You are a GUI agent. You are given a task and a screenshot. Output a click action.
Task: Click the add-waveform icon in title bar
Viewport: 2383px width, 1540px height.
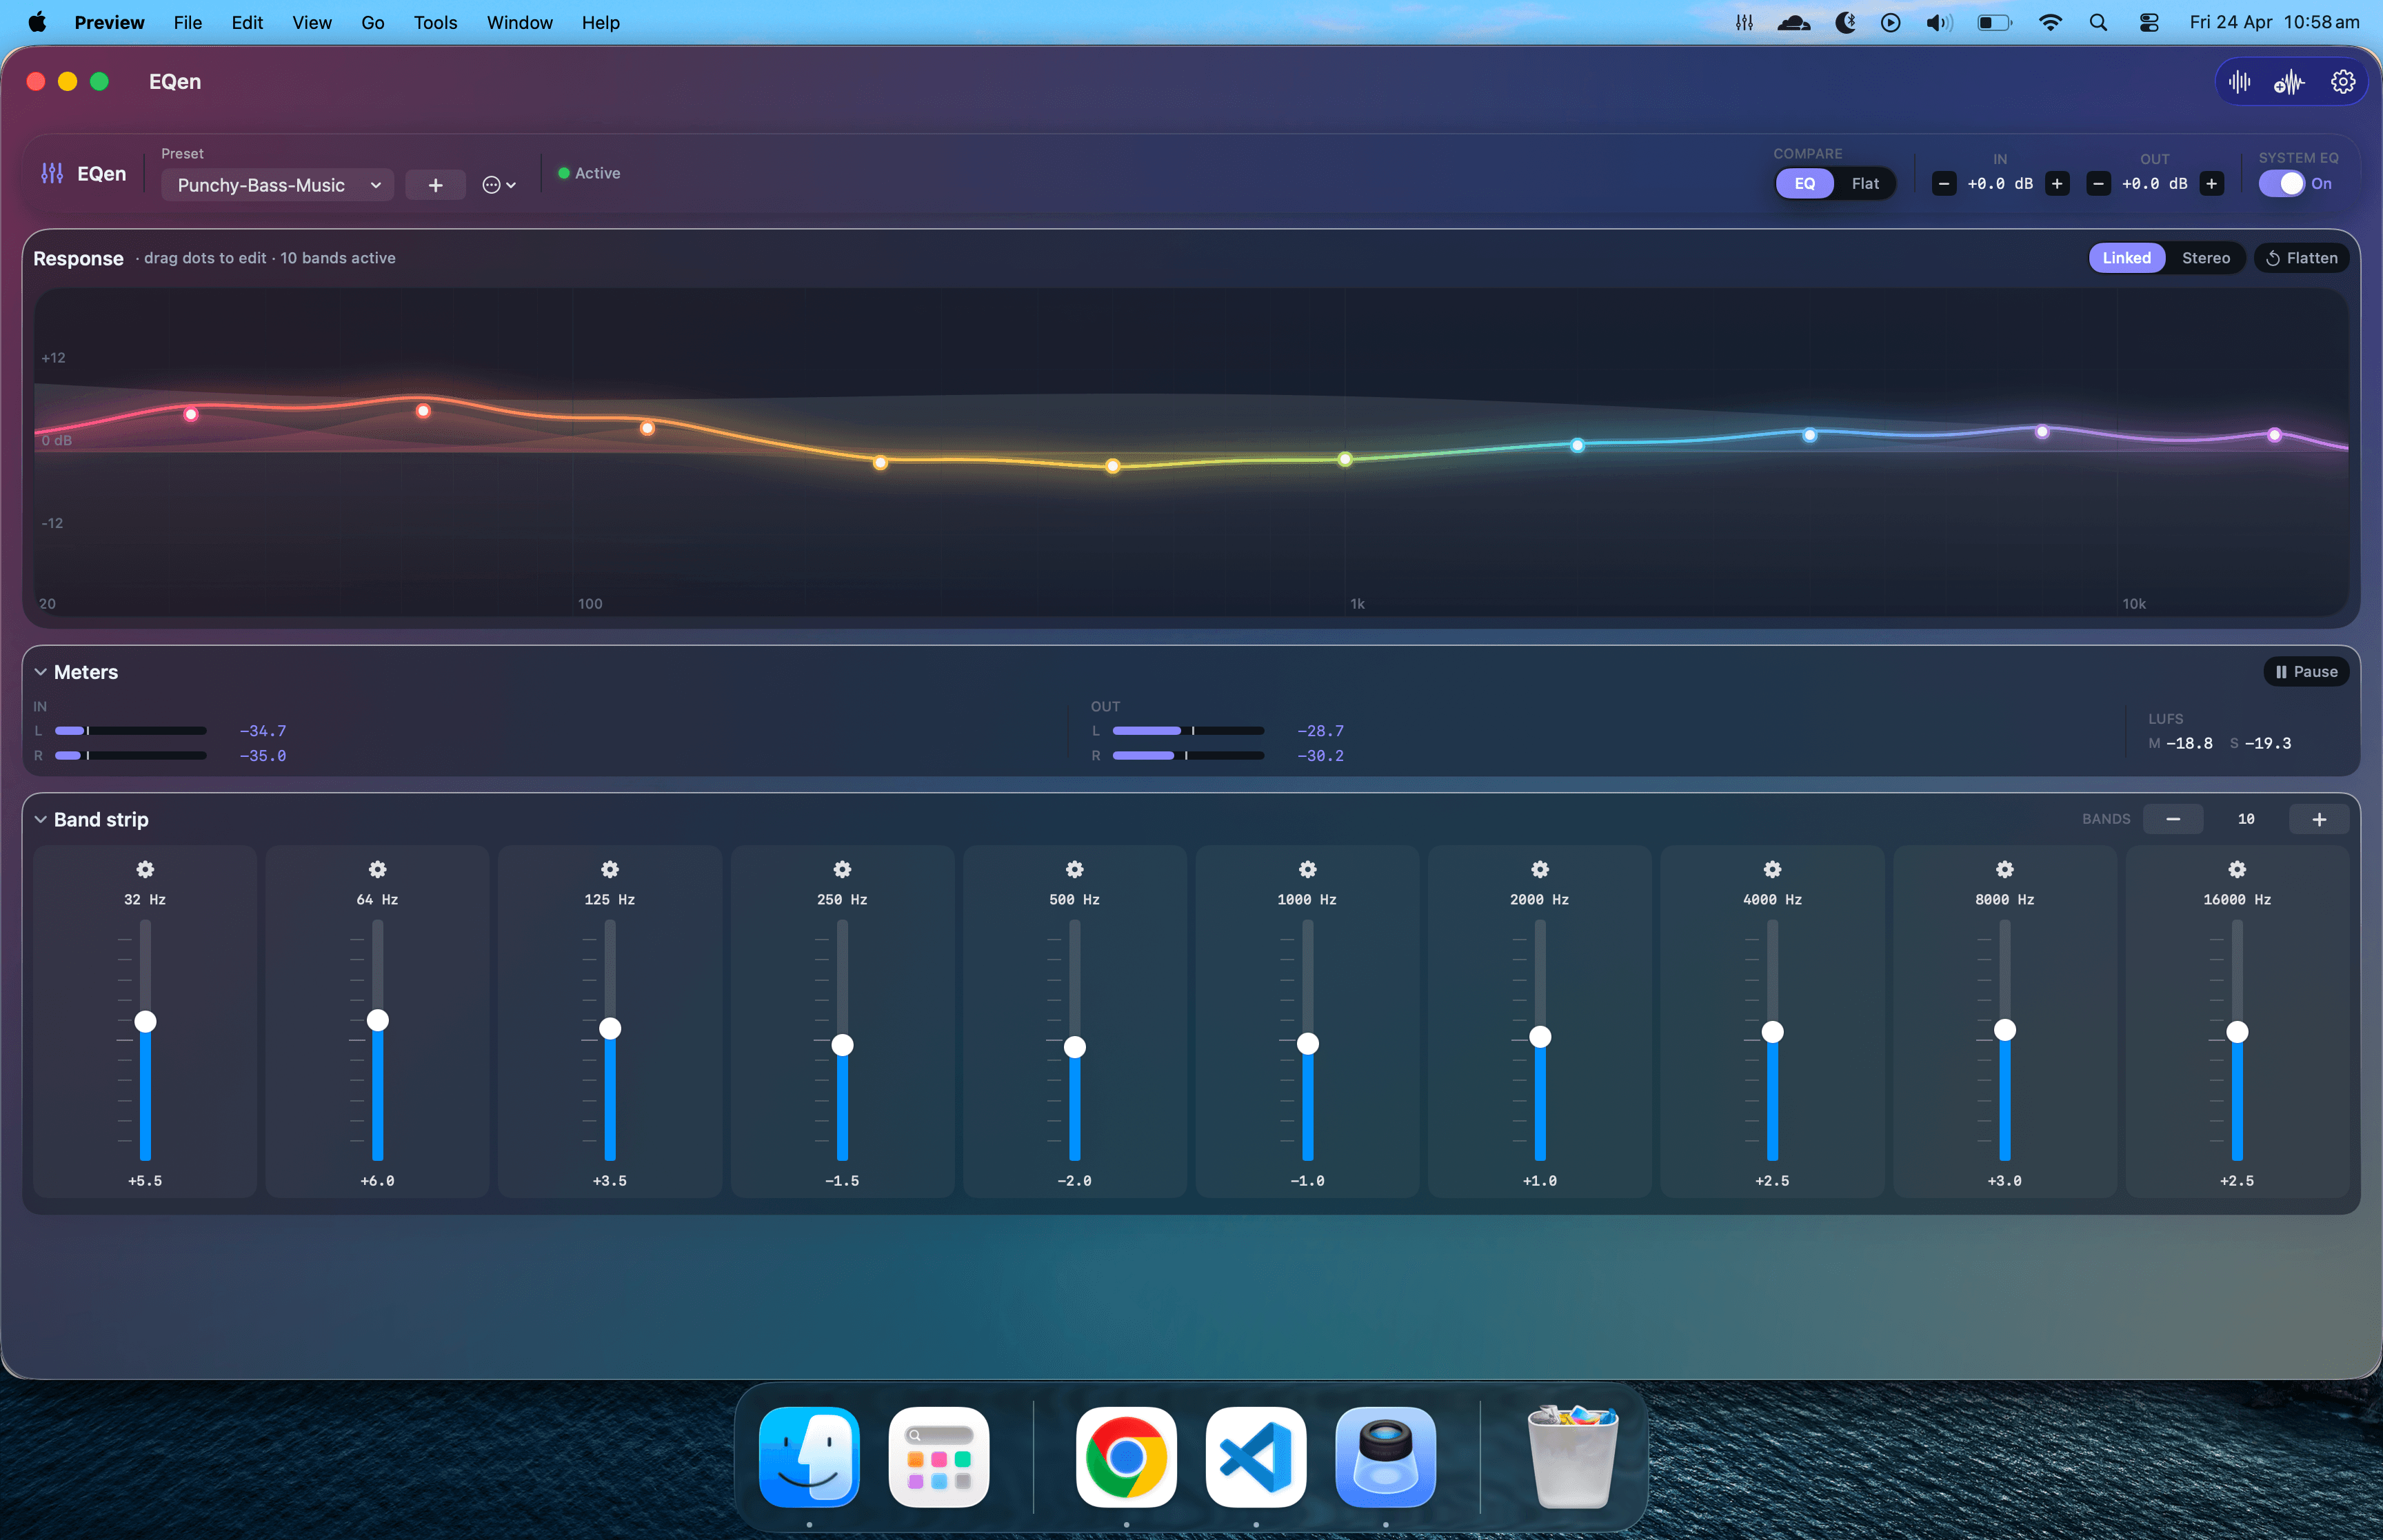point(2289,82)
